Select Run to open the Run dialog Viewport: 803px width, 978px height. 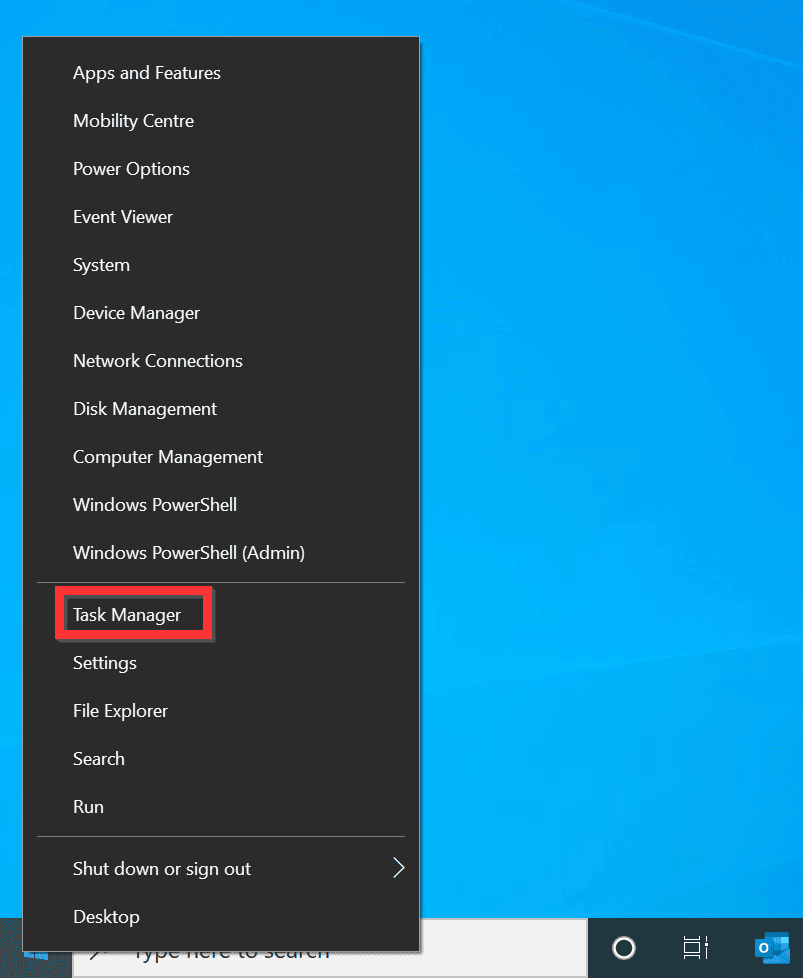pyautogui.click(x=88, y=807)
